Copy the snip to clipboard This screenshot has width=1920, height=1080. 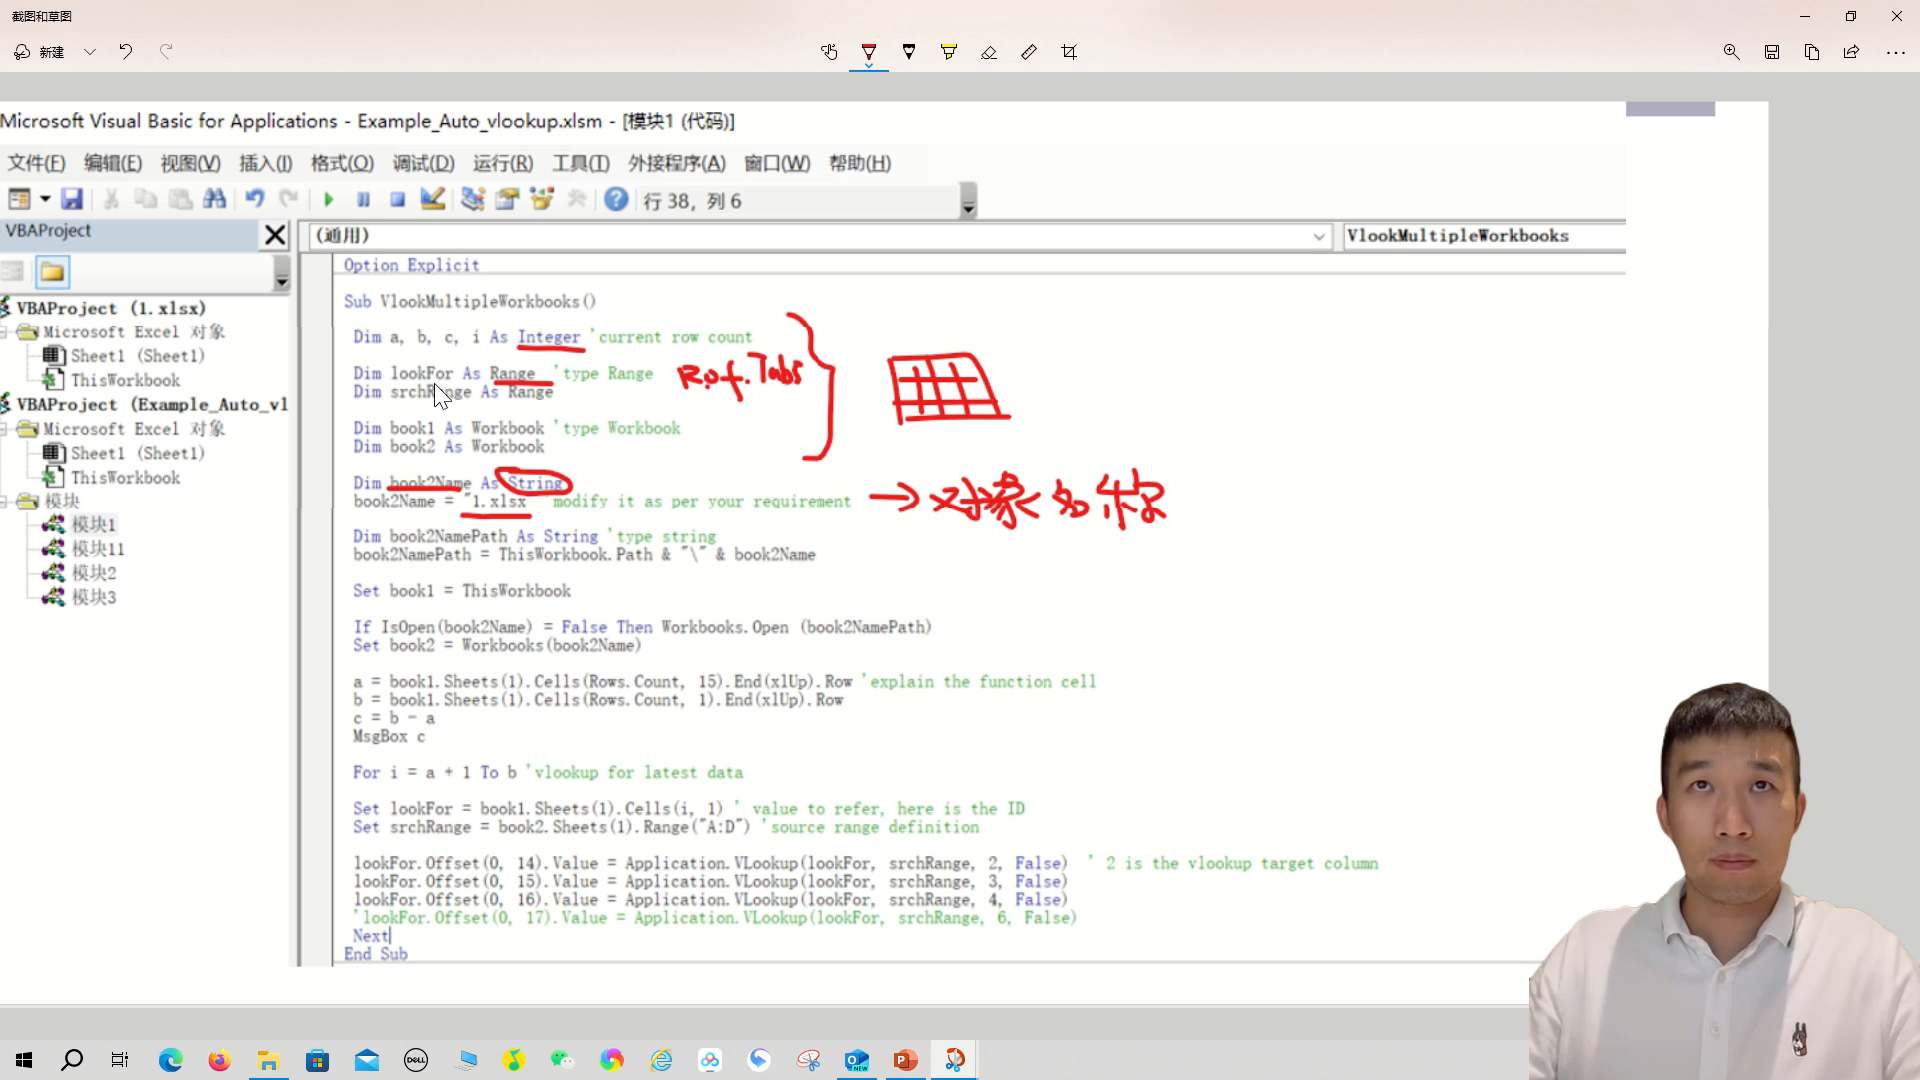1811,52
